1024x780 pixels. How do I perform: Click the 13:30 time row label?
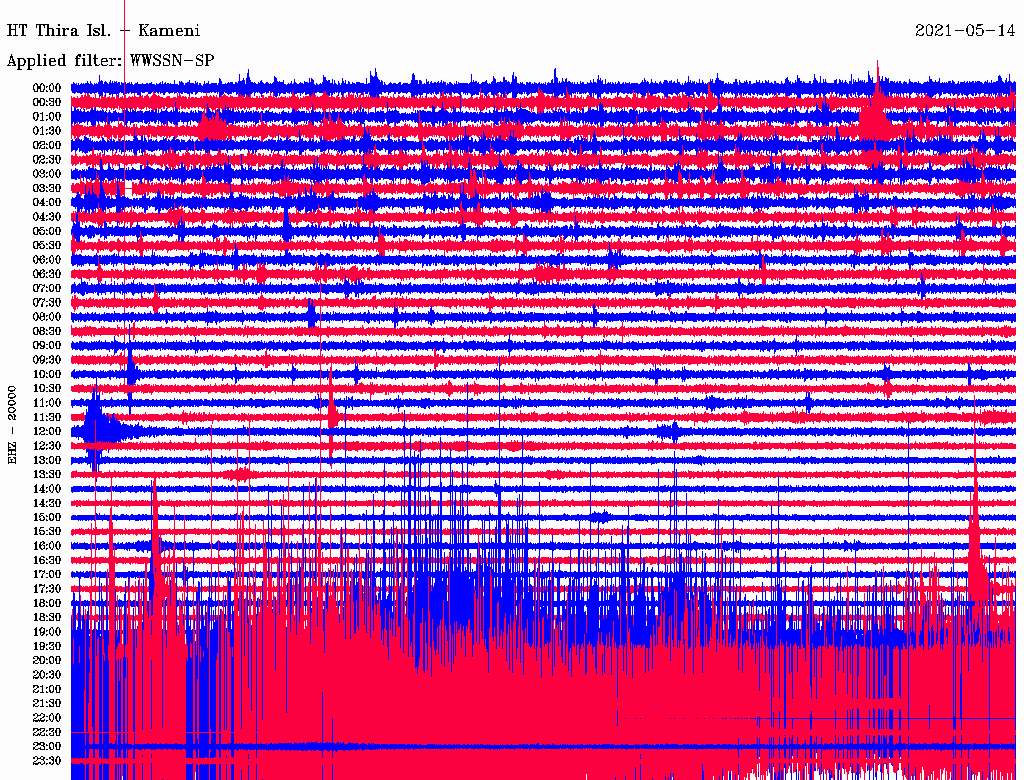(47, 474)
